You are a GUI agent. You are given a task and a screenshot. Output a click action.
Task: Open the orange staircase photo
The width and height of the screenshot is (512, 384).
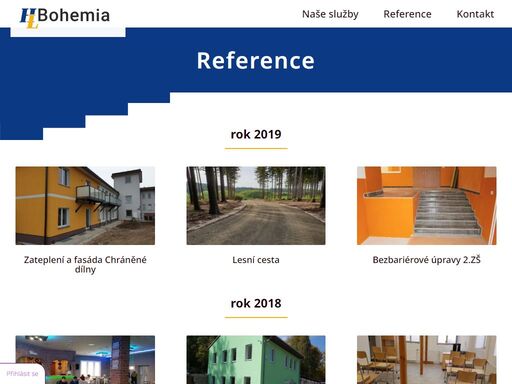427,206
